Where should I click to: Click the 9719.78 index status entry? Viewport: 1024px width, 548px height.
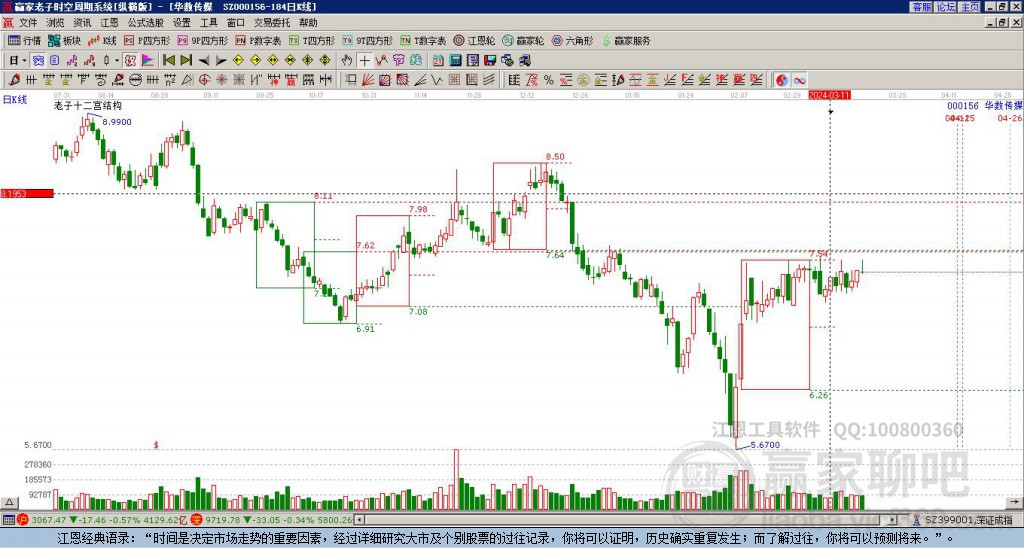(272, 520)
